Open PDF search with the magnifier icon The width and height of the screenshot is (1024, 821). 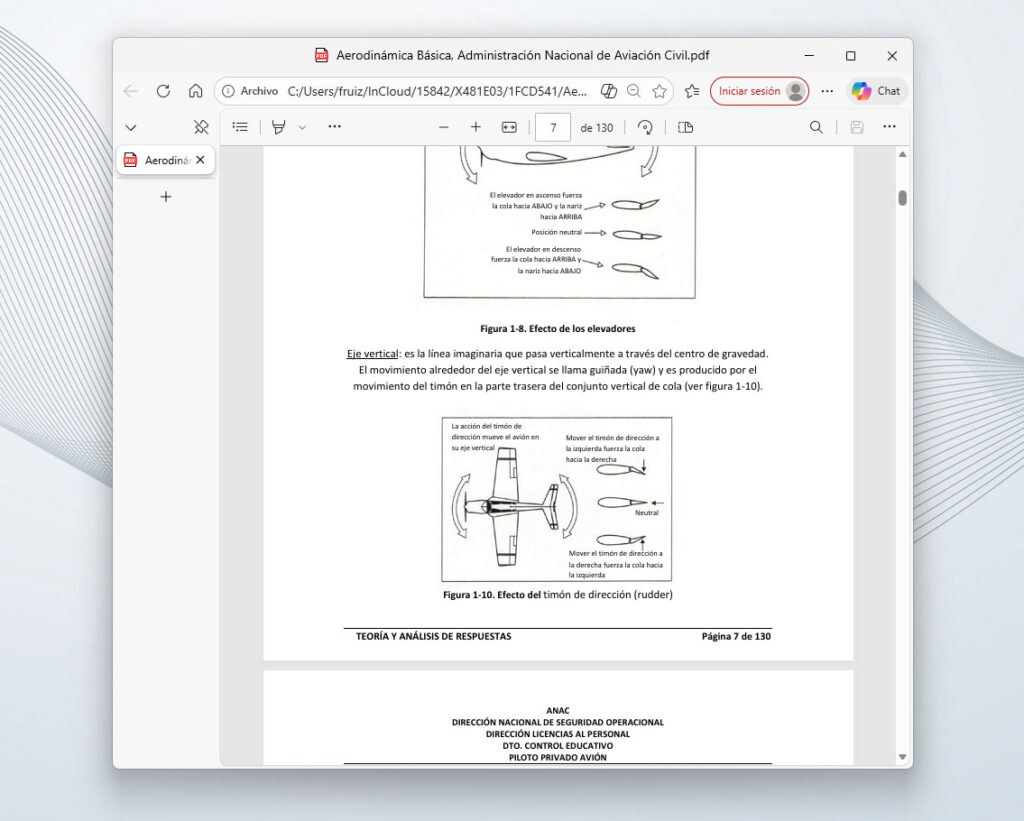pyautogui.click(x=816, y=127)
